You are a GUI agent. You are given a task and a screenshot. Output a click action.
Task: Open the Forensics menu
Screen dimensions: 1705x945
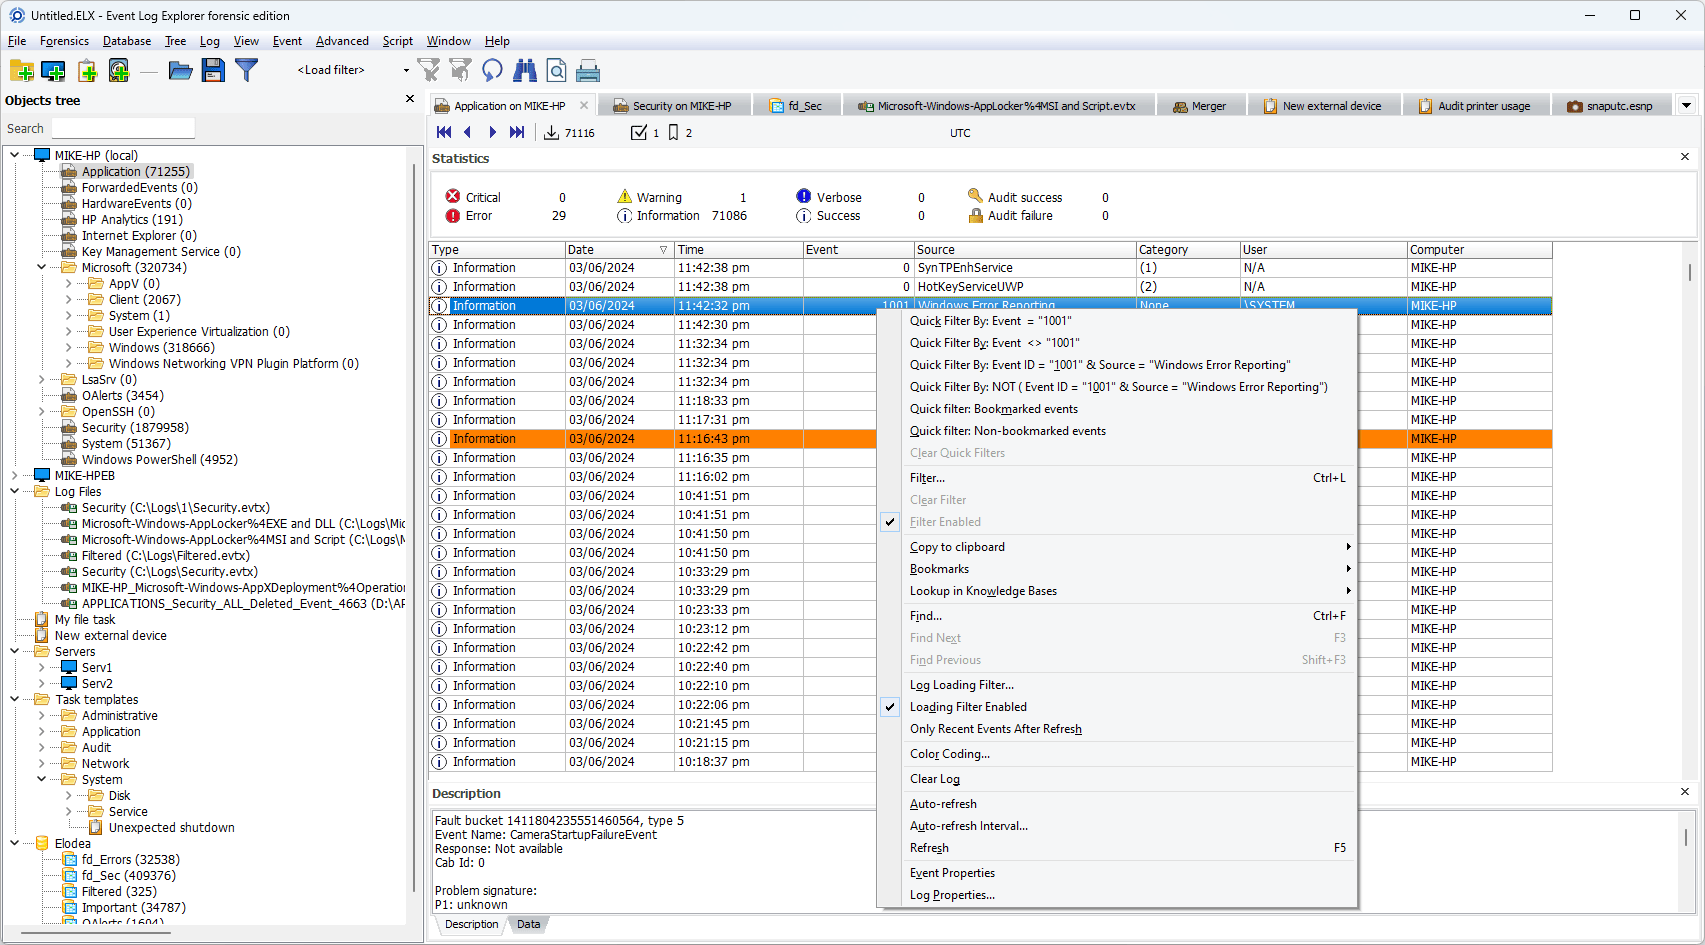[x=64, y=41]
